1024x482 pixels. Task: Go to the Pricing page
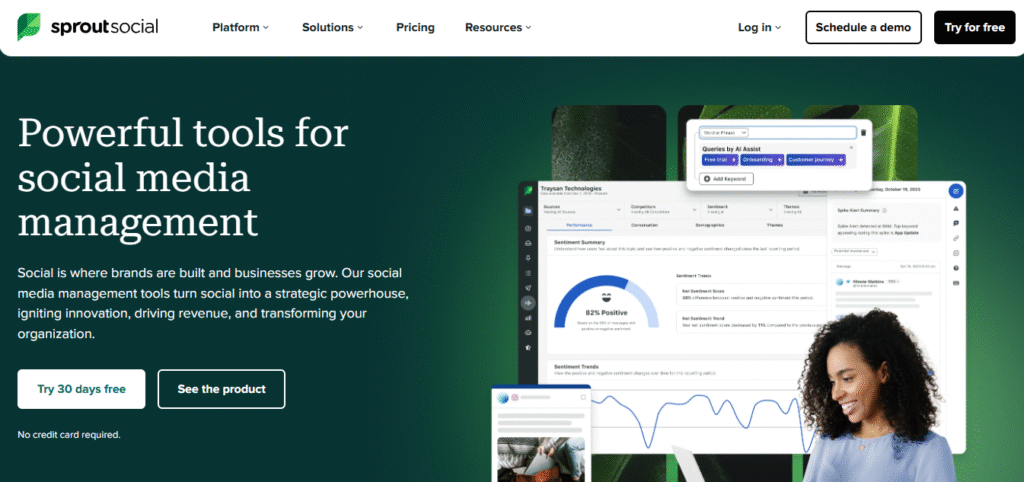tap(415, 27)
